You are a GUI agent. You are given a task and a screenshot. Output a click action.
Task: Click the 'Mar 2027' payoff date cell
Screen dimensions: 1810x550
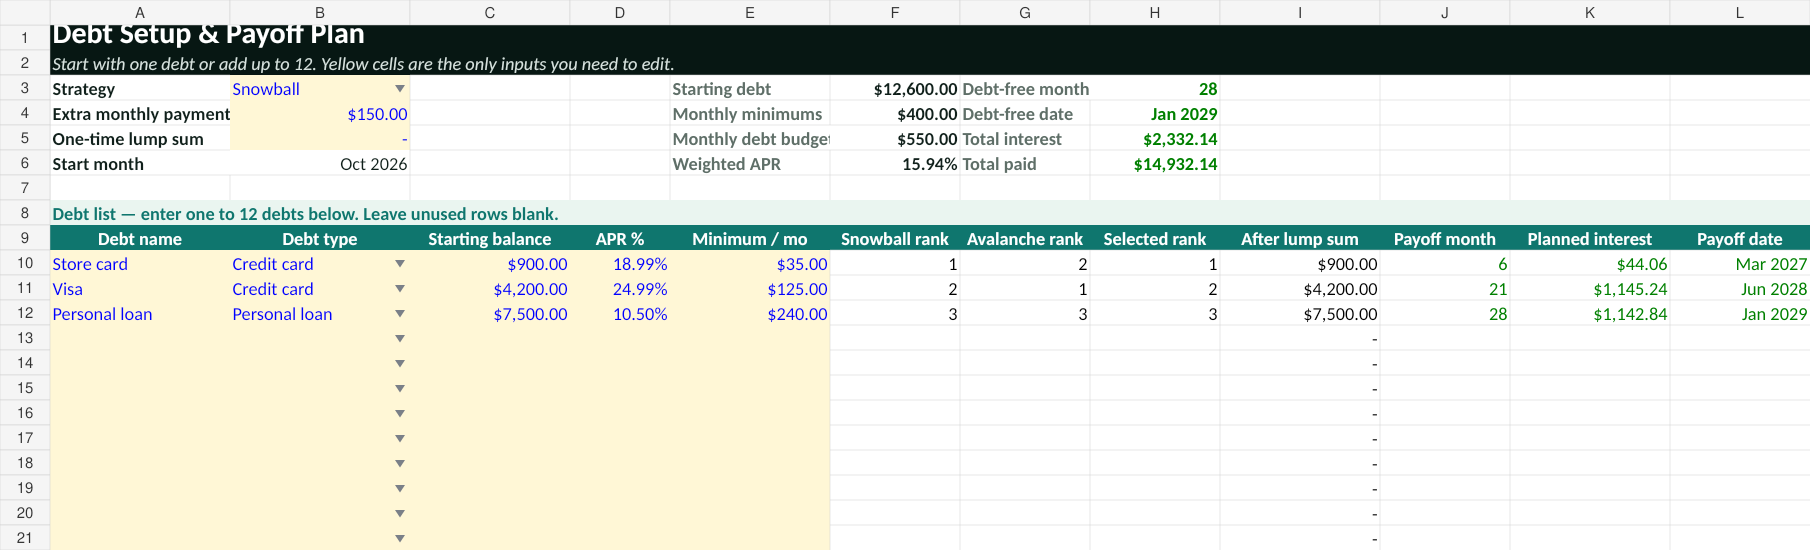1740,264
